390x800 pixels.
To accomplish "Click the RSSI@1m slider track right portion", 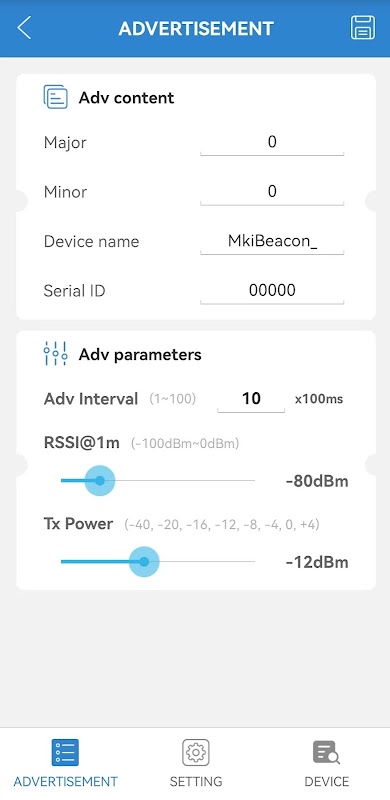I will tap(185, 481).
